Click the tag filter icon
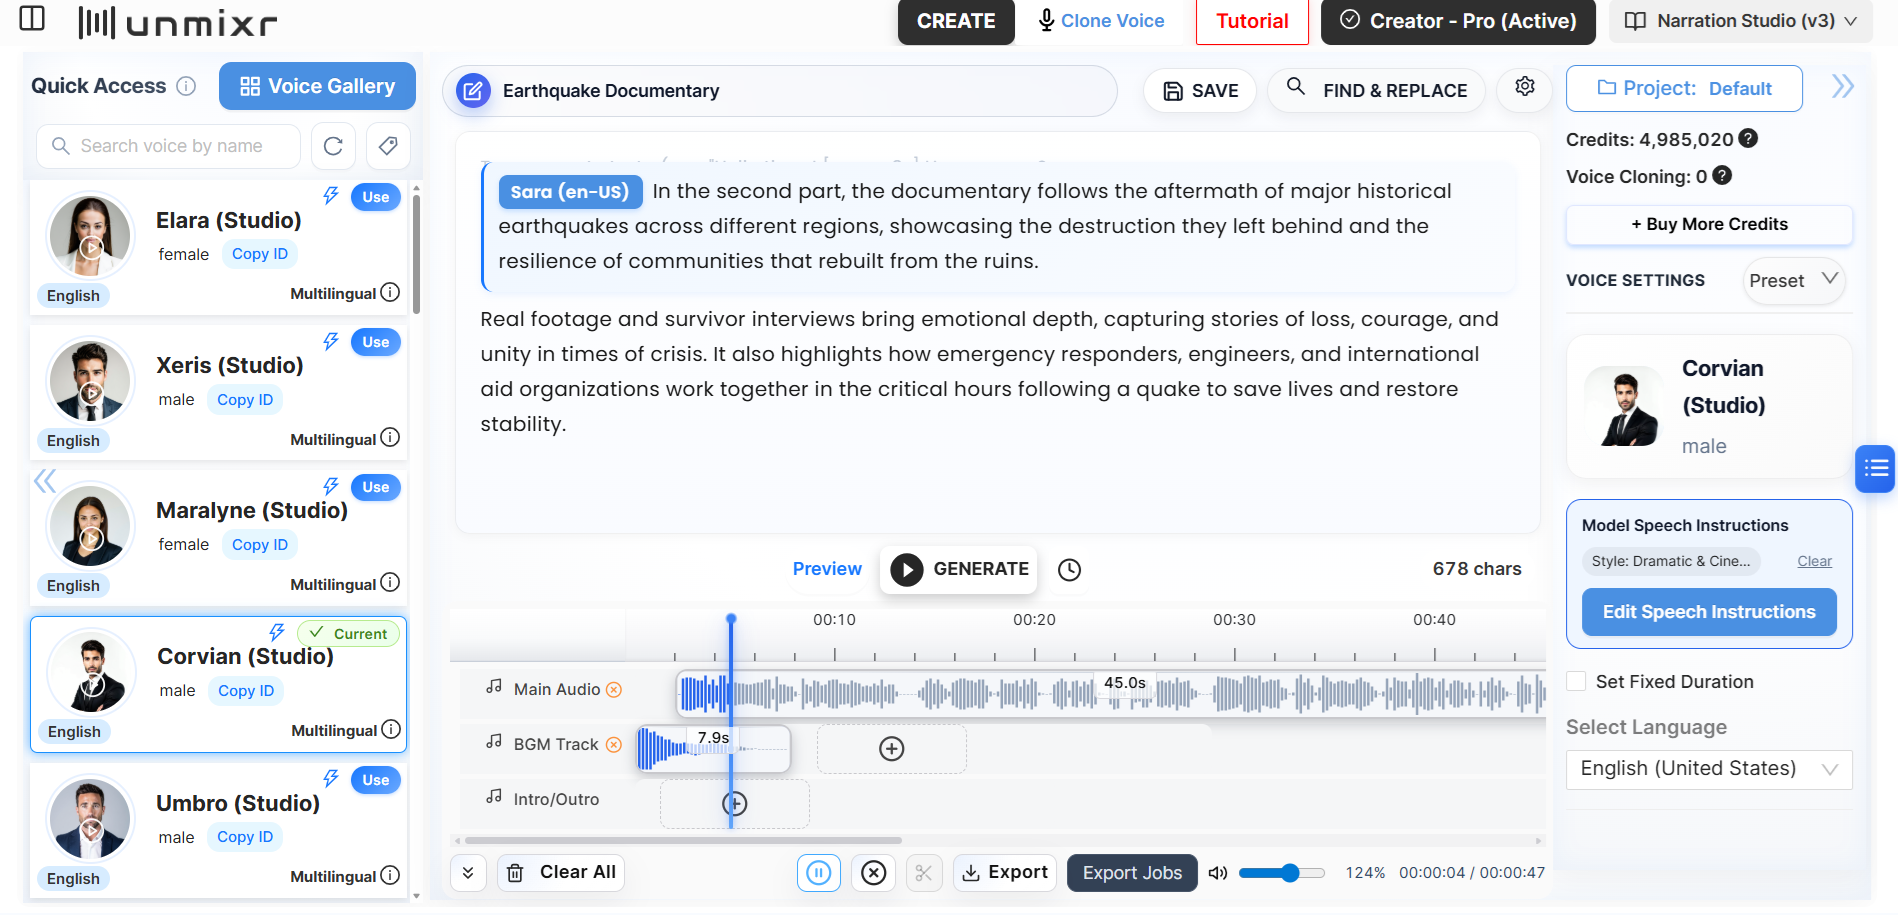The image size is (1898, 915). (388, 146)
